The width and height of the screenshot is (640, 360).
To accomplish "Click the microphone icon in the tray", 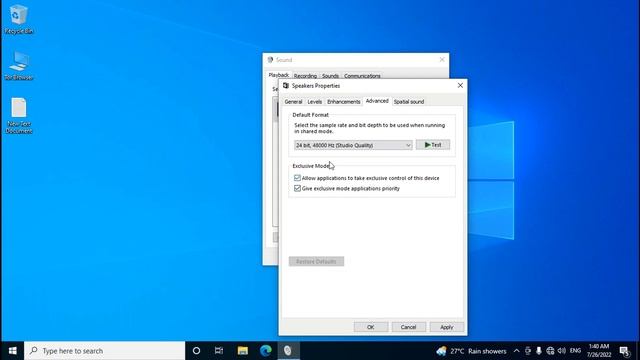I will pyautogui.click(x=539, y=351).
